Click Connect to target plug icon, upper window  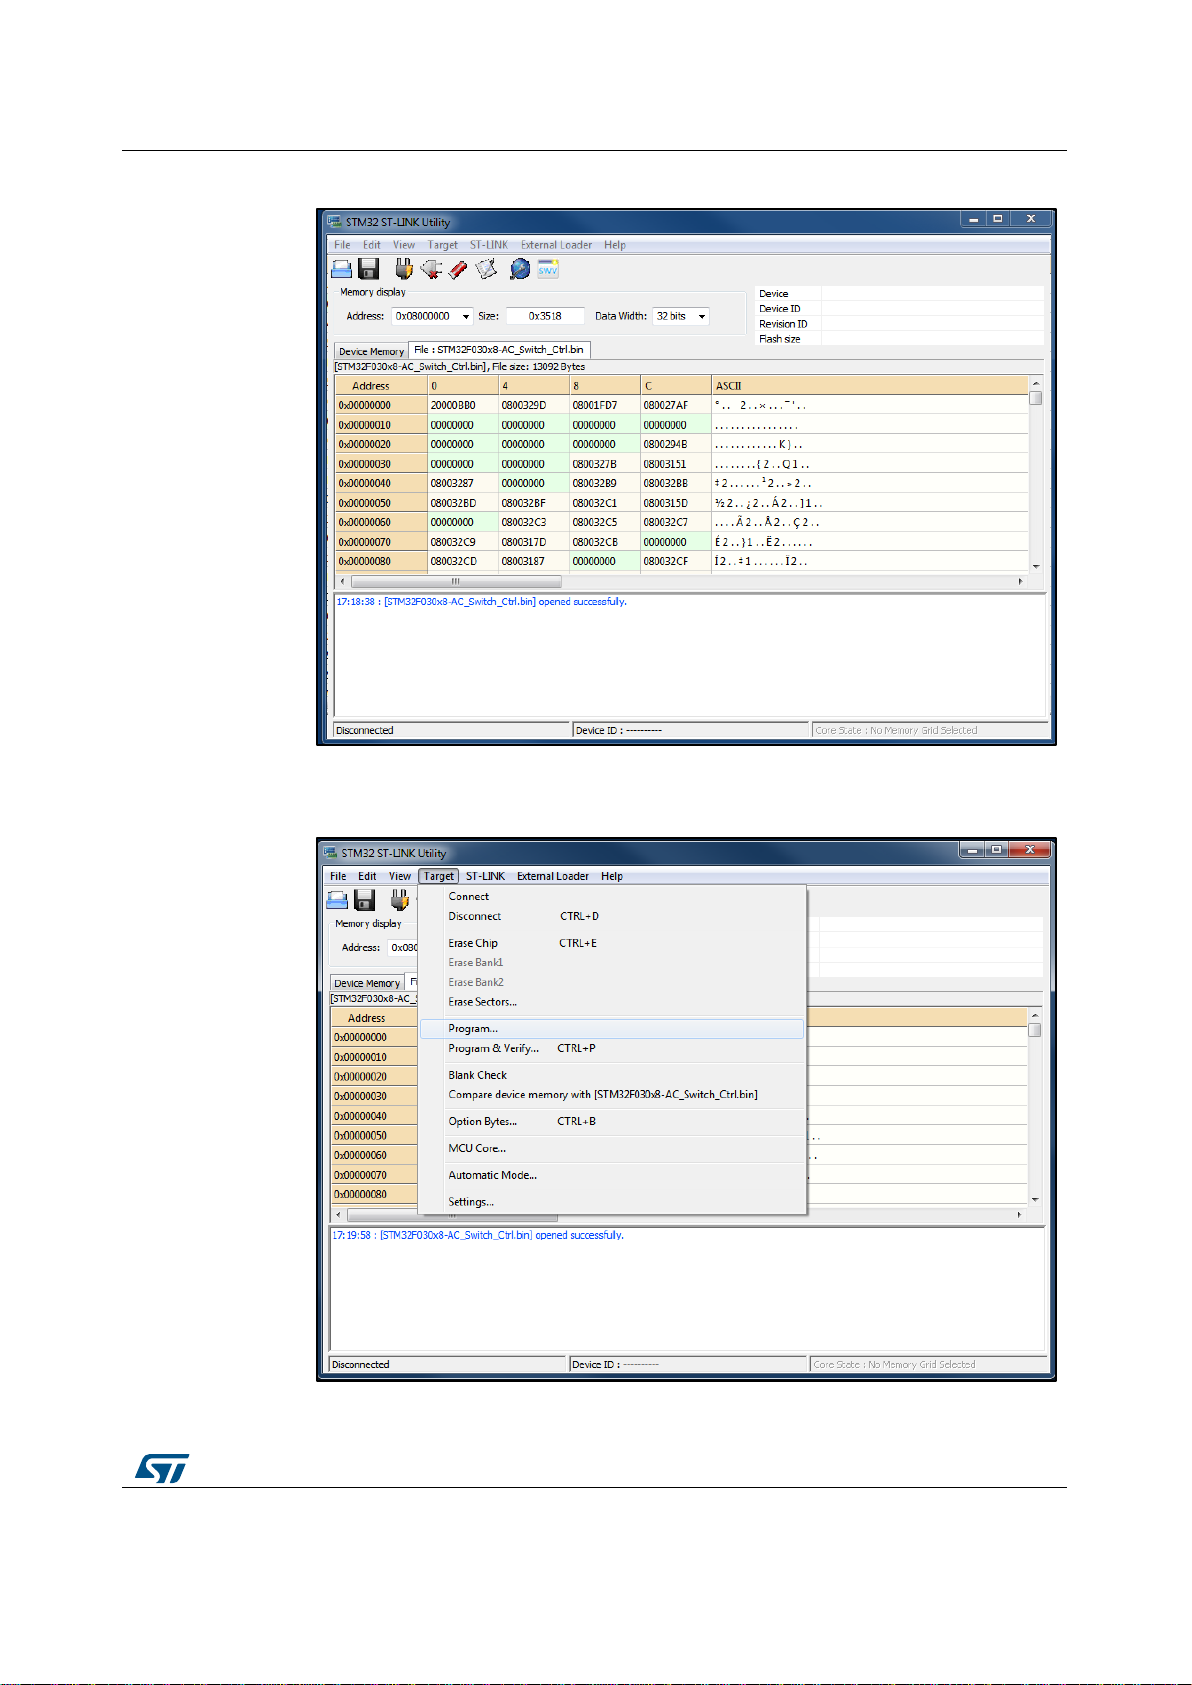coord(403,269)
